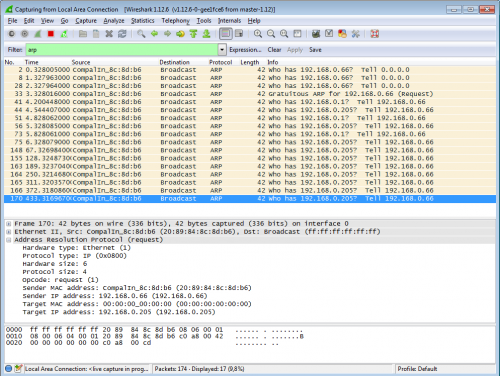Click expert info circle in status bar
Screen dimensions: 500x376
coord(9,368)
